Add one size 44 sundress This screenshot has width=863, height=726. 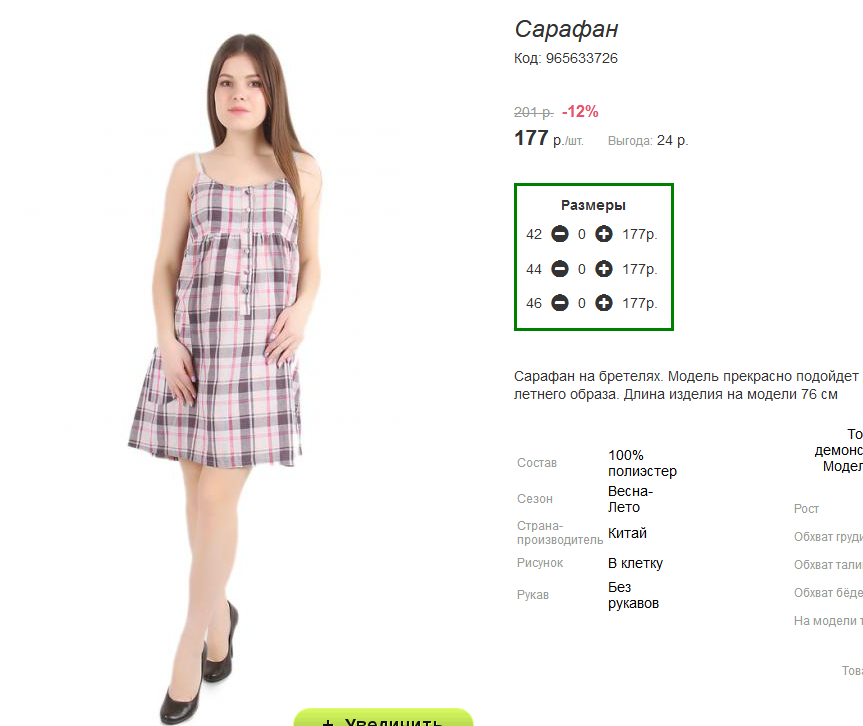pyautogui.click(x=604, y=269)
